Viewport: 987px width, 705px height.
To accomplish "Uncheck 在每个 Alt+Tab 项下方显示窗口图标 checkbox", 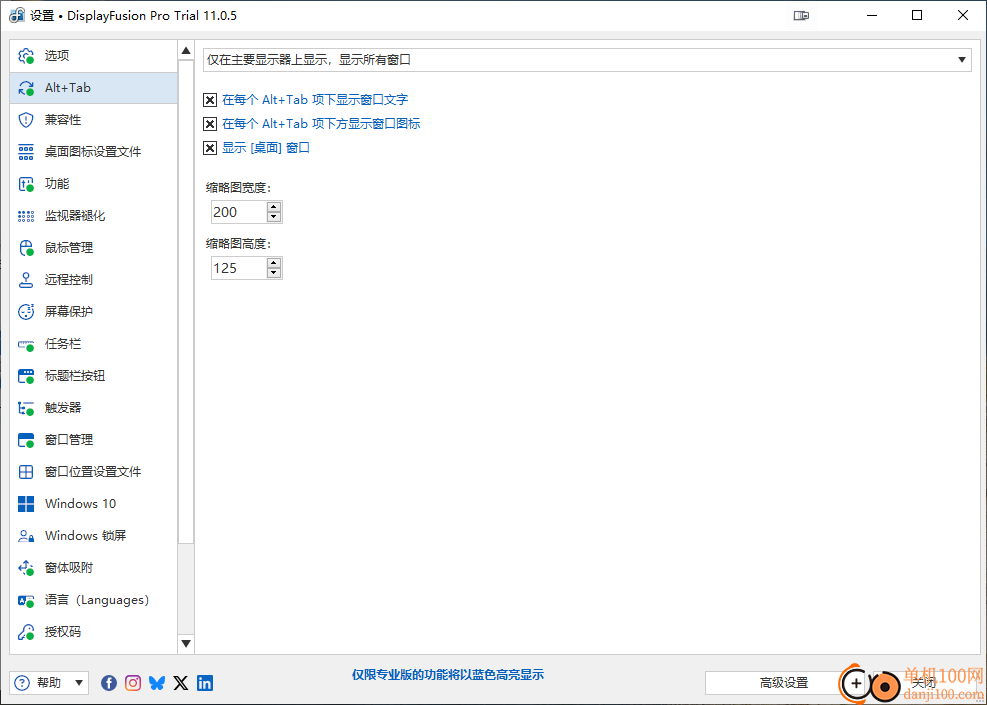I will coord(210,124).
